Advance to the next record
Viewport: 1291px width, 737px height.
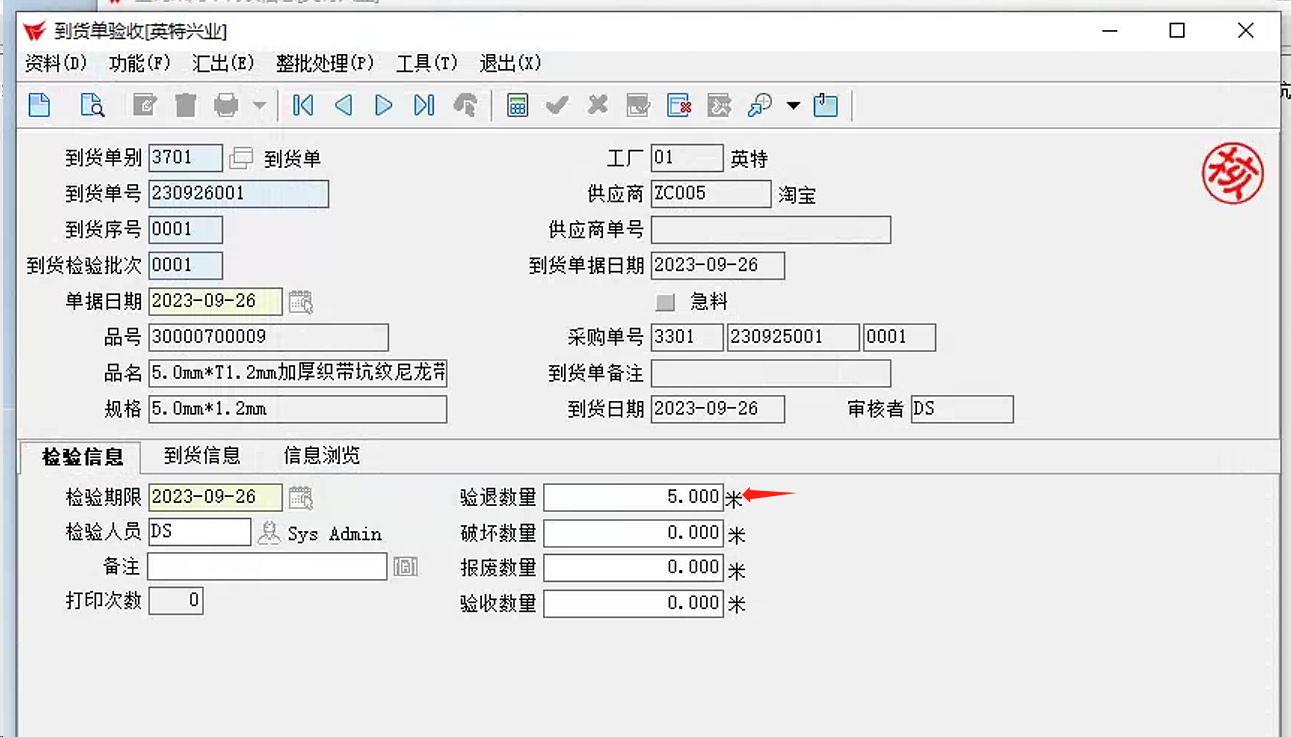coord(384,105)
